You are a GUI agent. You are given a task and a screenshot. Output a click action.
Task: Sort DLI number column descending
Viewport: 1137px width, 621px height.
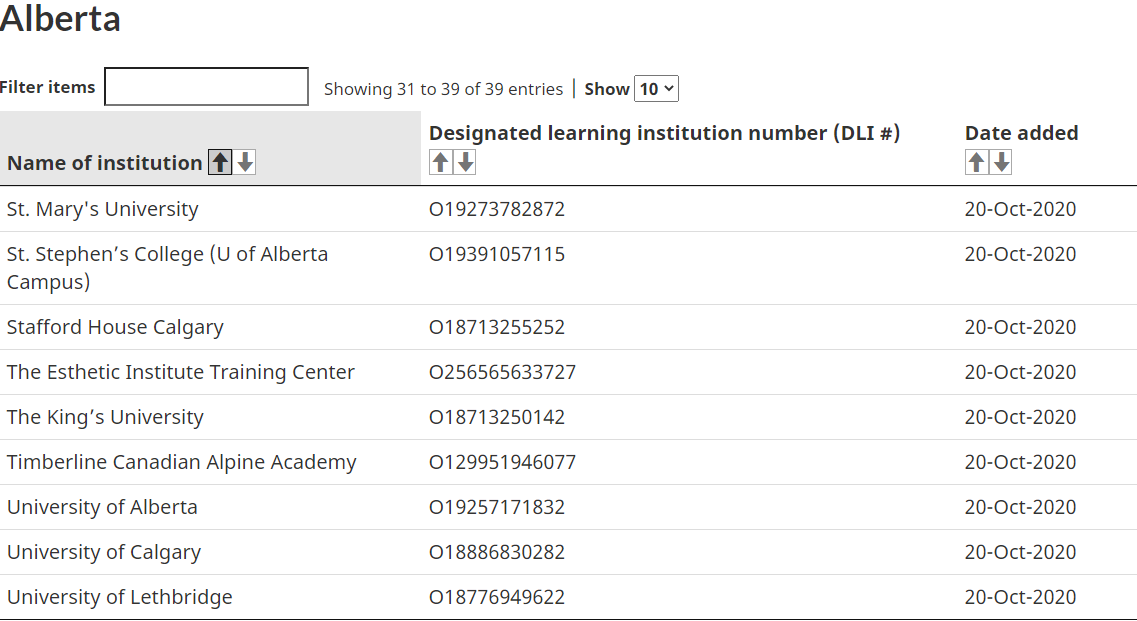(466, 162)
